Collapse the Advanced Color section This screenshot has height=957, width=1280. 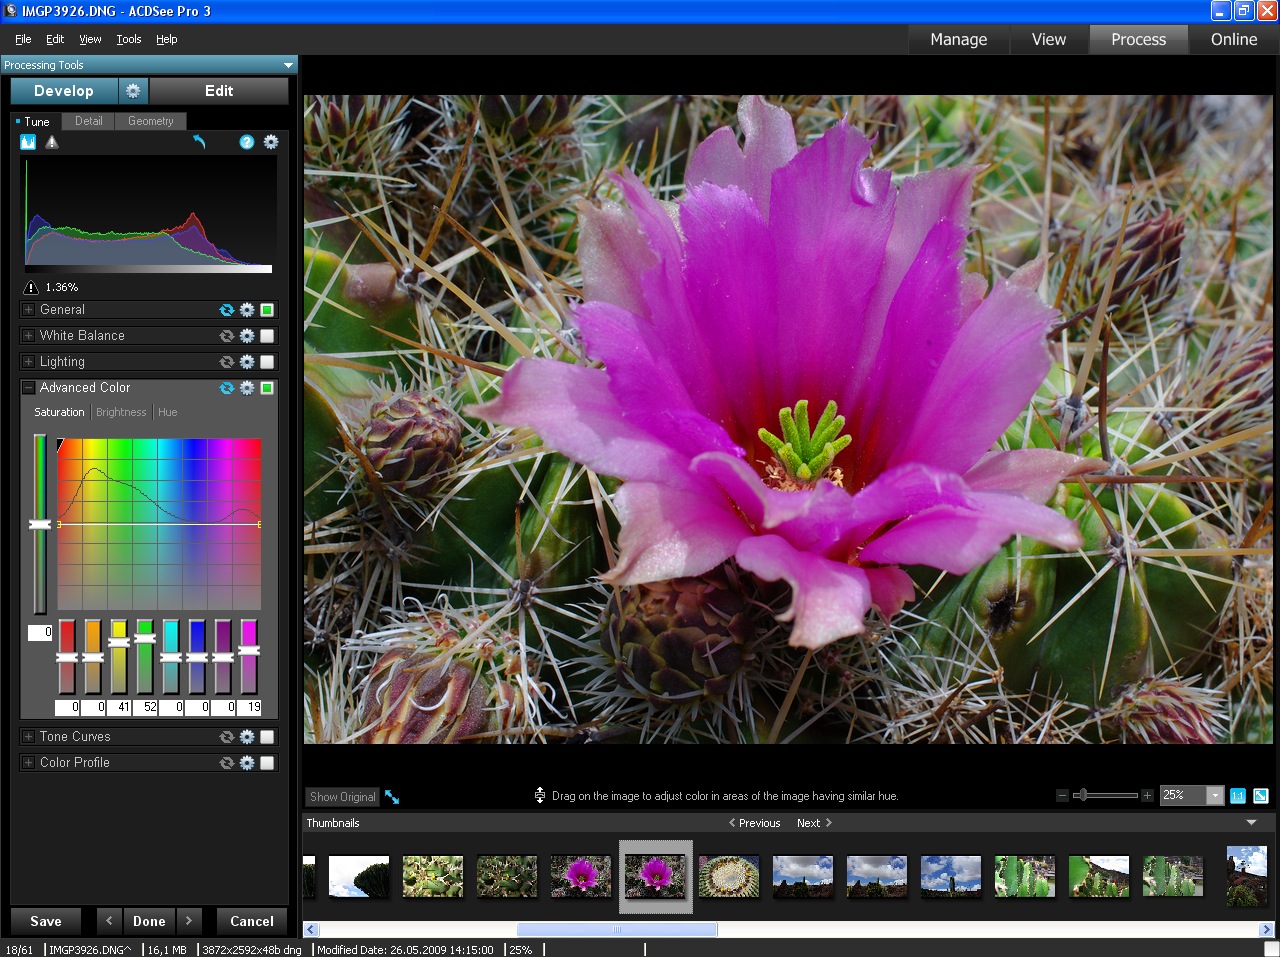click(x=27, y=387)
